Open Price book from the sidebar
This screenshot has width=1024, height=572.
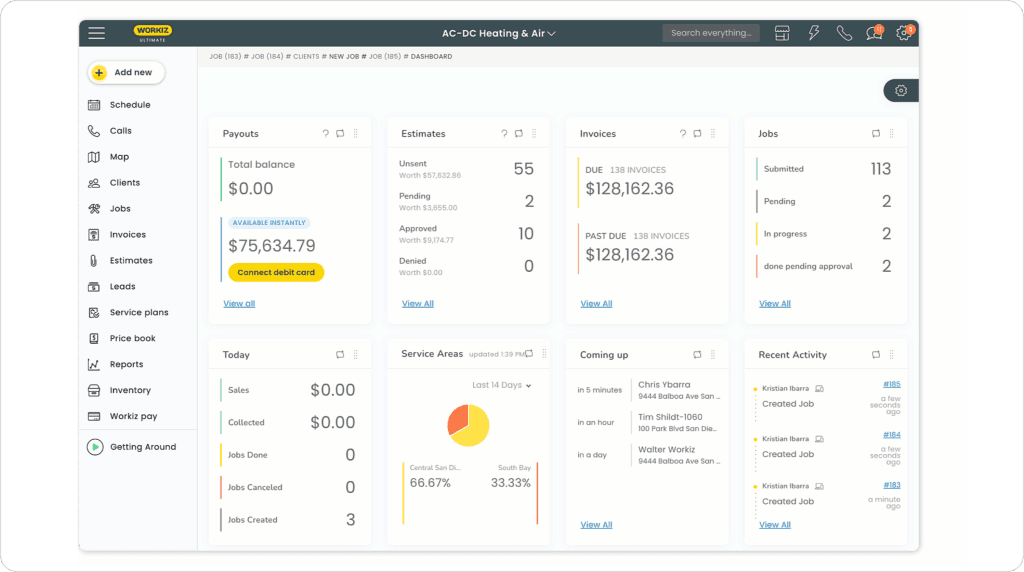pos(132,339)
